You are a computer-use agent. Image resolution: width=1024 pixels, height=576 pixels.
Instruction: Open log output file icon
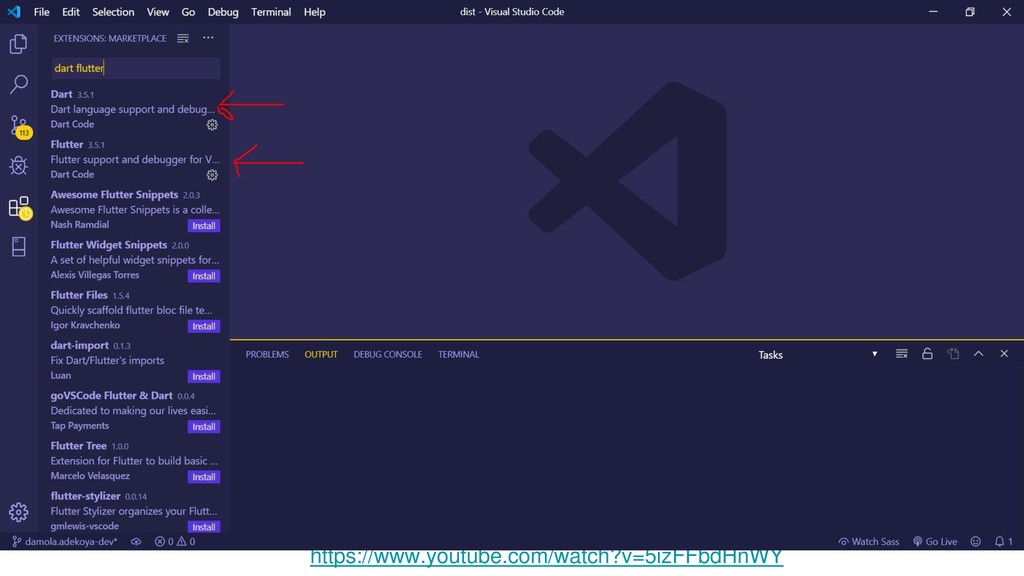953,354
